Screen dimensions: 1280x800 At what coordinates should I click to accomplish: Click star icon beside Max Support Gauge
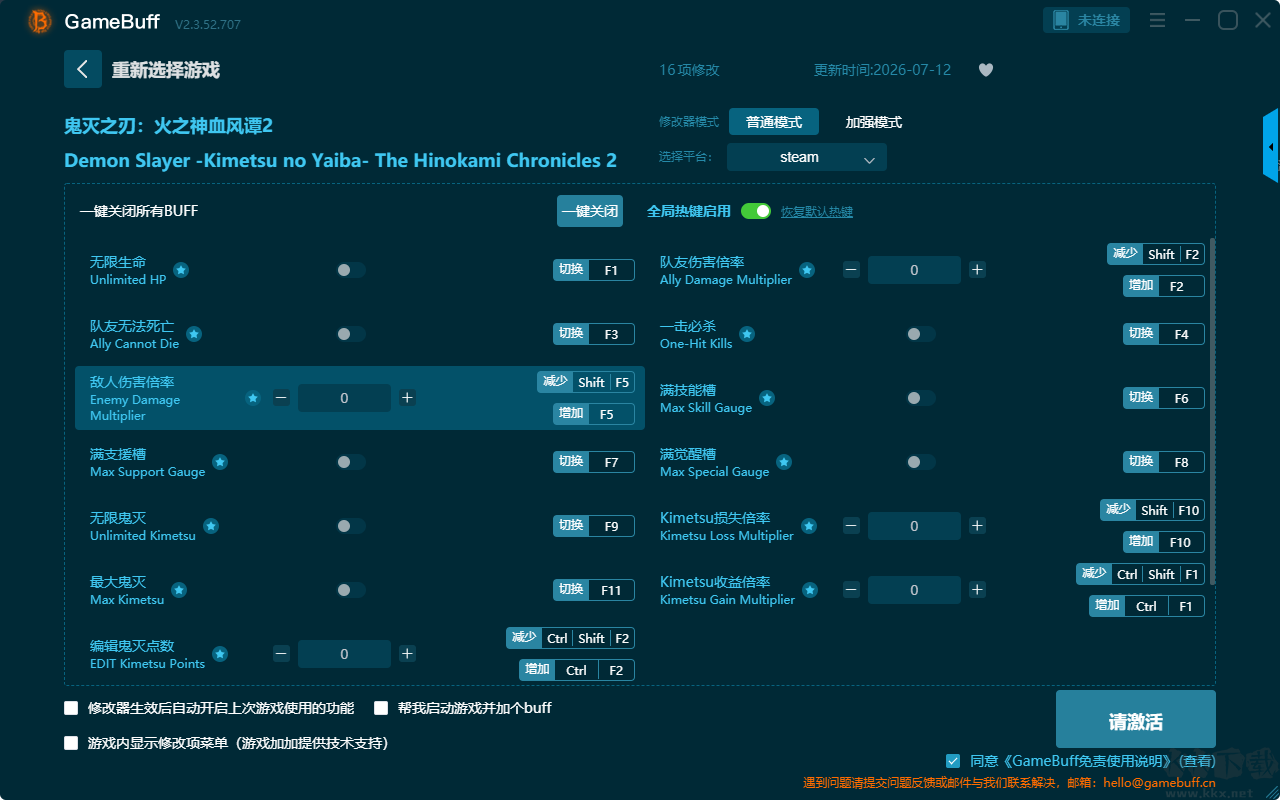[220, 462]
